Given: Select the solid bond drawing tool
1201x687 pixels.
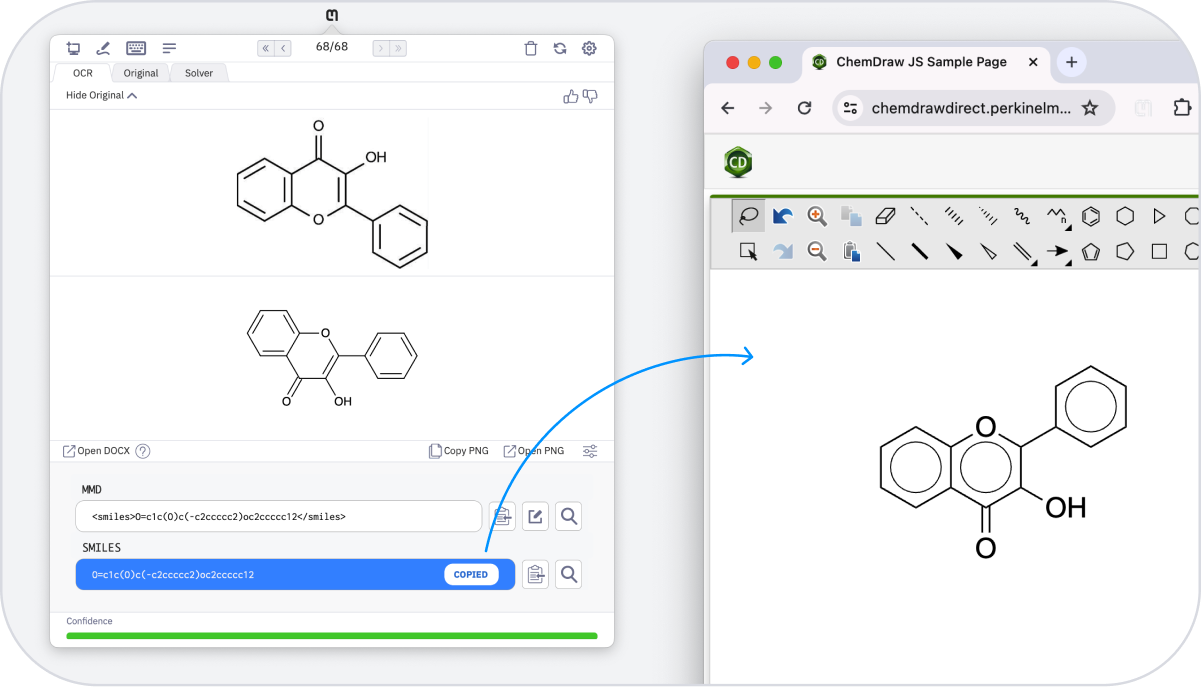Looking at the screenshot, I should pyautogui.click(x=885, y=250).
